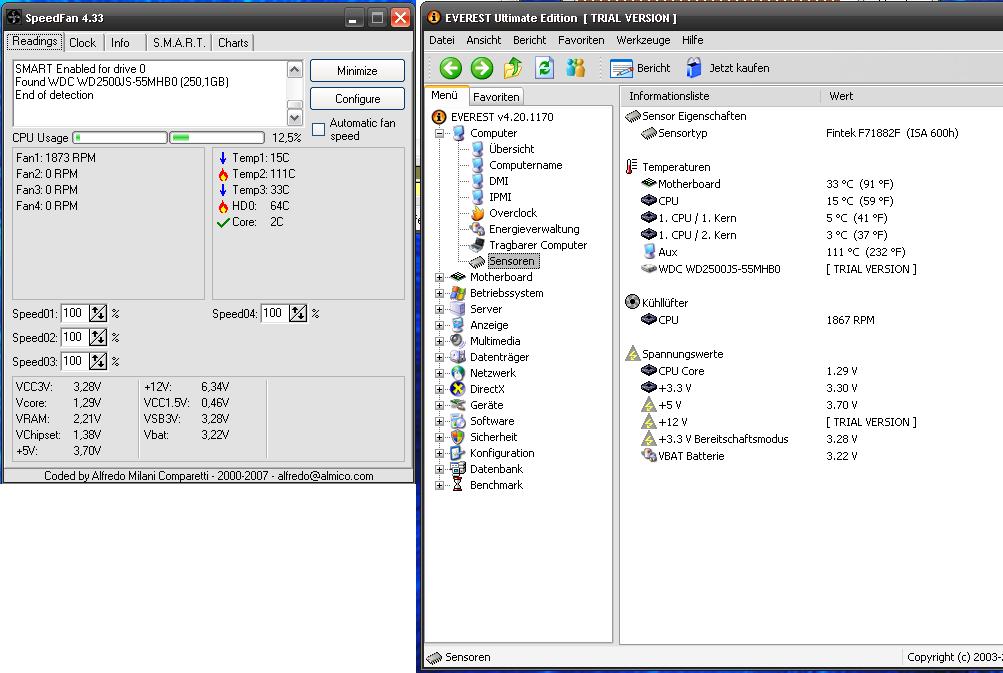Click the Bericht report toolbar button
The image size is (1003, 673).
coord(640,68)
